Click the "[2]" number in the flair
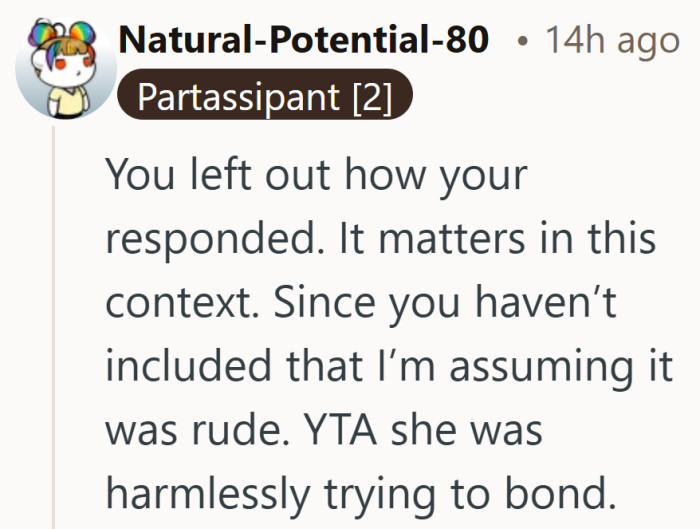700x529 pixels. 372,98
